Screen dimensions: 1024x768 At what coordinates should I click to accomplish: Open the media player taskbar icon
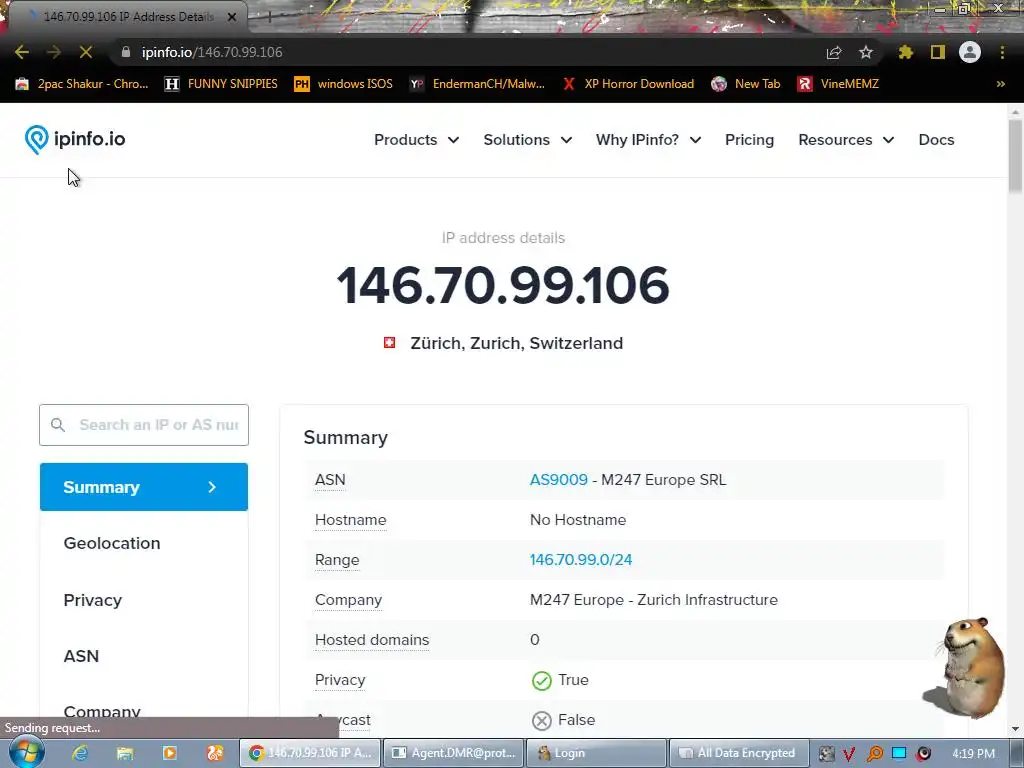170,753
